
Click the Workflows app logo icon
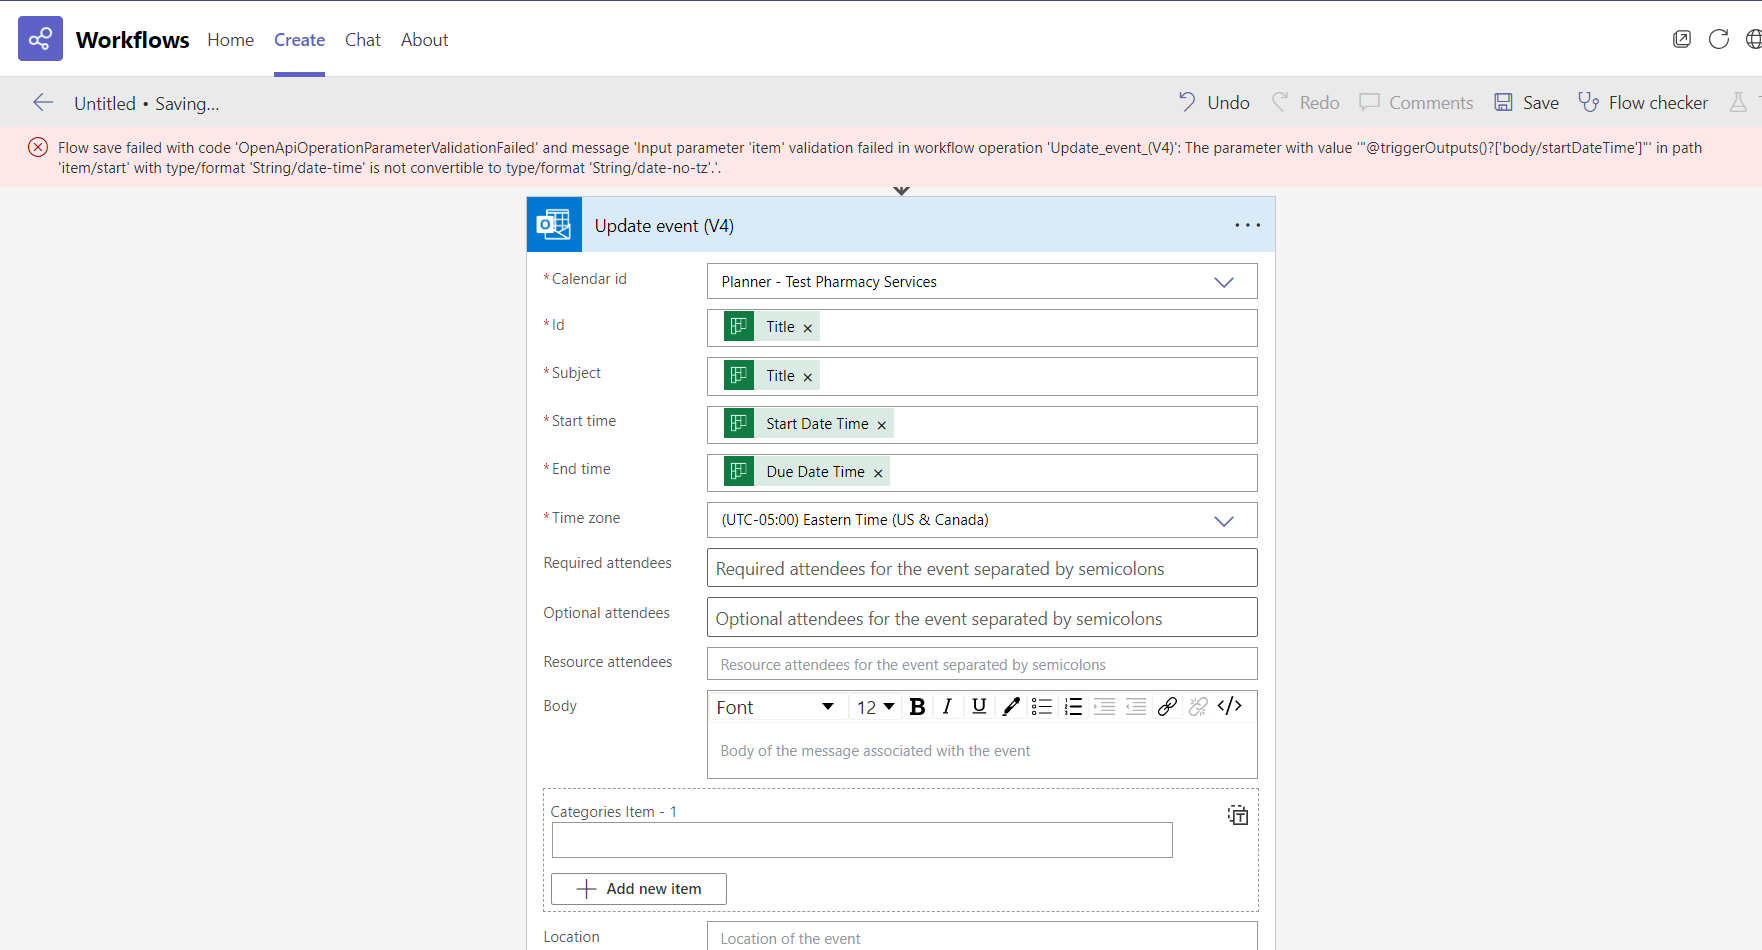[x=40, y=39]
